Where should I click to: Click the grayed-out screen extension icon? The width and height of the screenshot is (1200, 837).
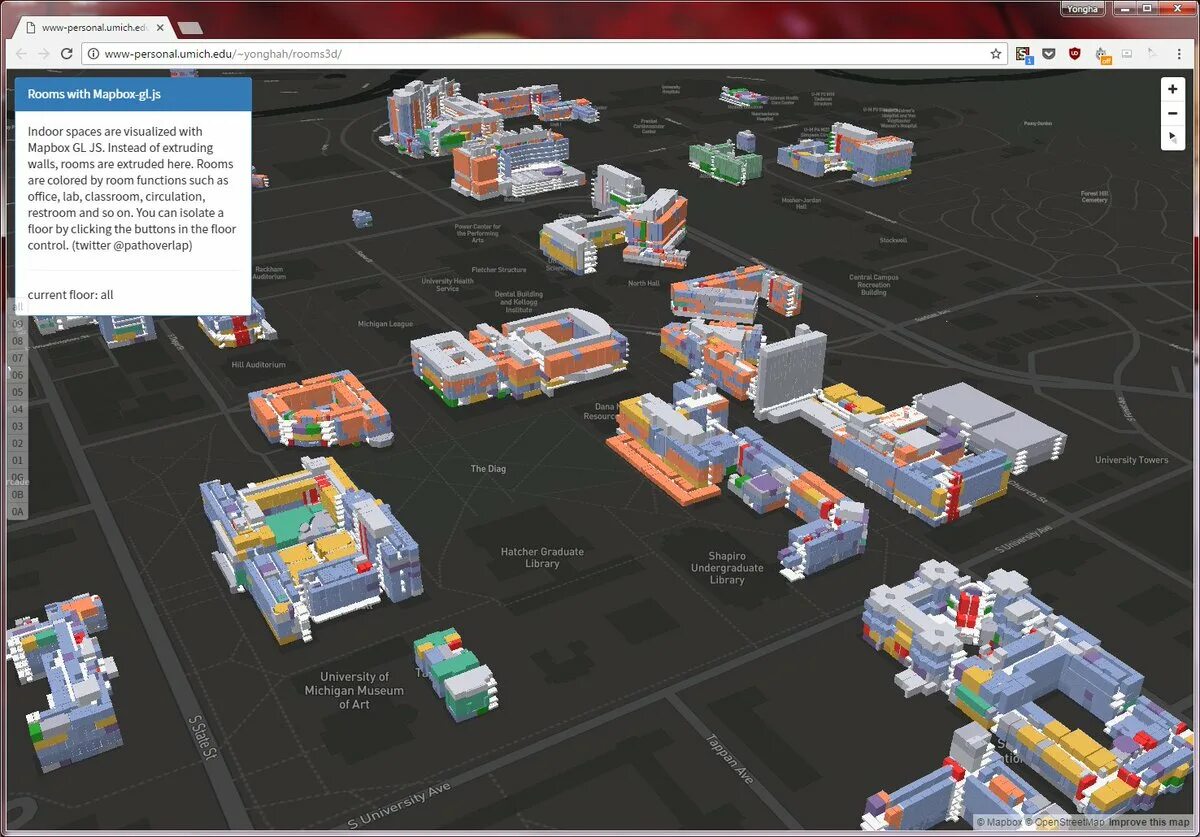pos(1127,54)
